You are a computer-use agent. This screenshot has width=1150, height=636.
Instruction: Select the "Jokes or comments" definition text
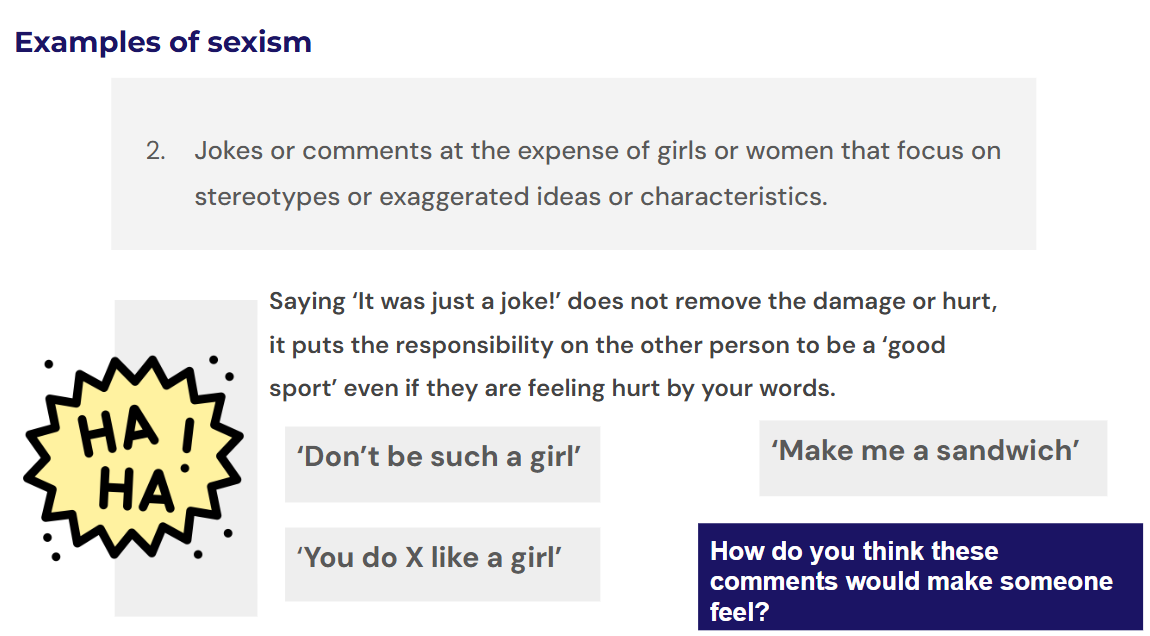pyautogui.click(x=597, y=151)
